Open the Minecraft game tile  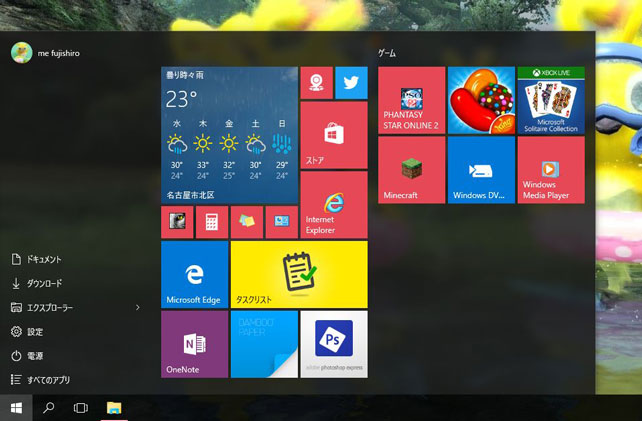pyautogui.click(x=411, y=169)
